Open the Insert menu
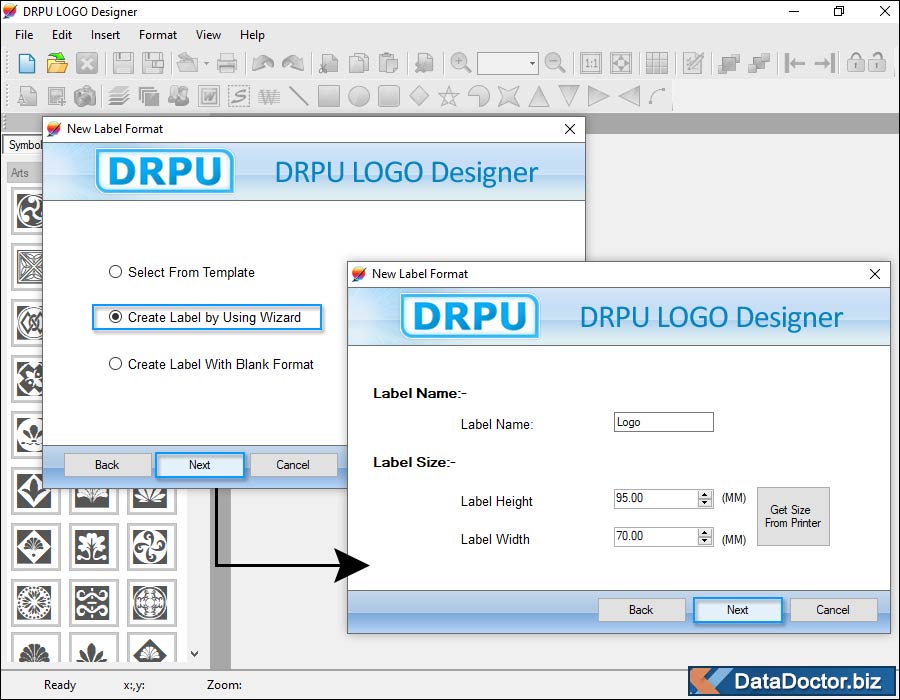Screen dimensions: 900x700 tap(105, 34)
